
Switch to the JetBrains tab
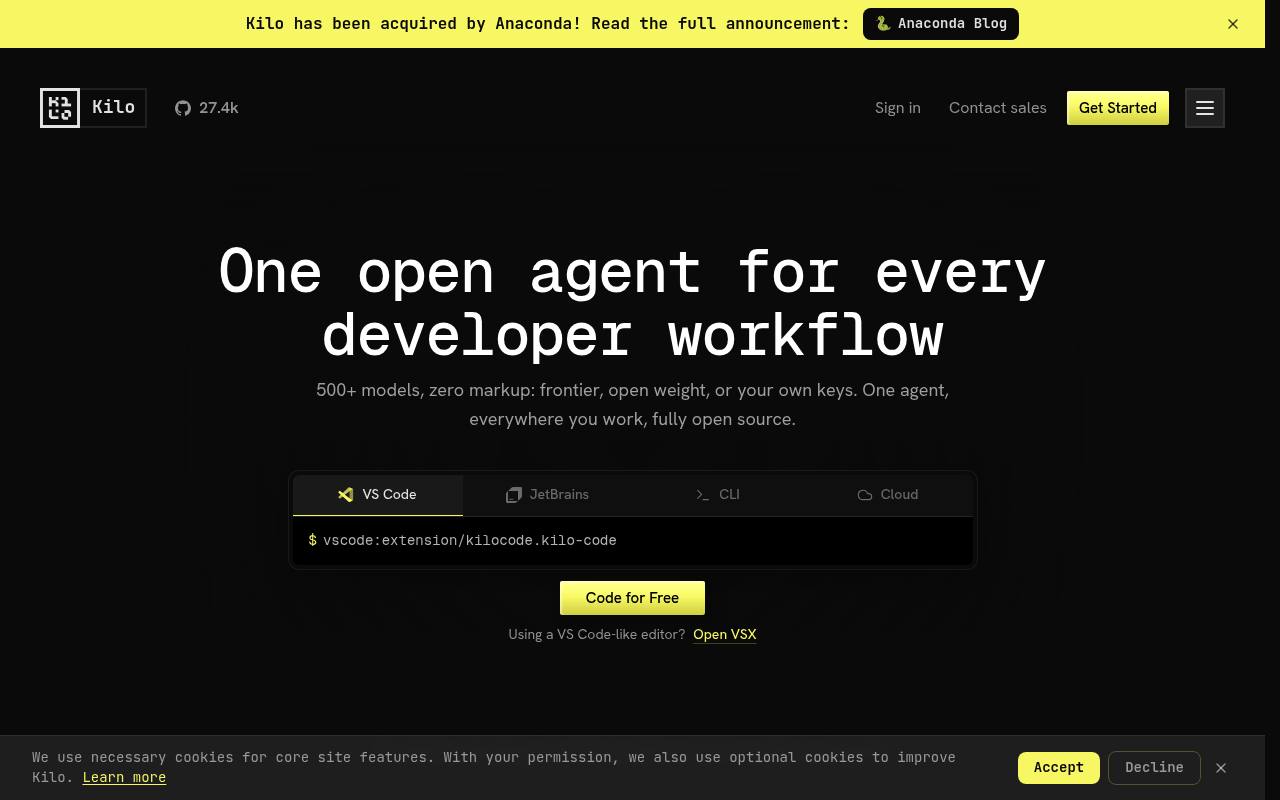pyautogui.click(x=548, y=495)
